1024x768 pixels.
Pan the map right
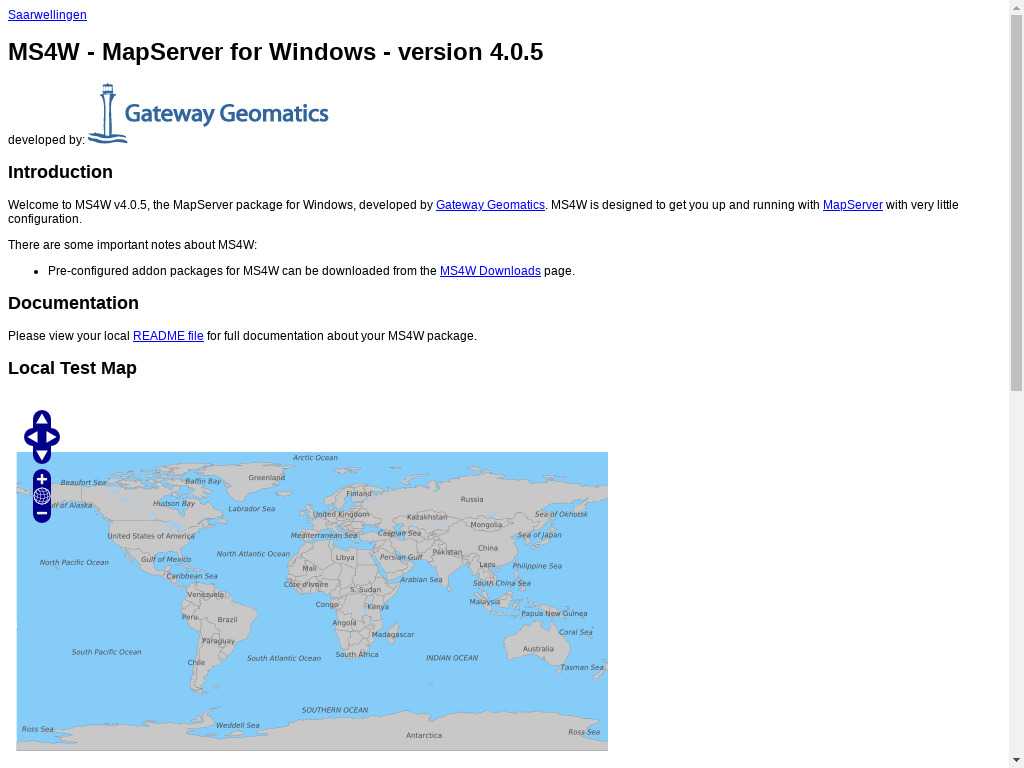click(51, 437)
